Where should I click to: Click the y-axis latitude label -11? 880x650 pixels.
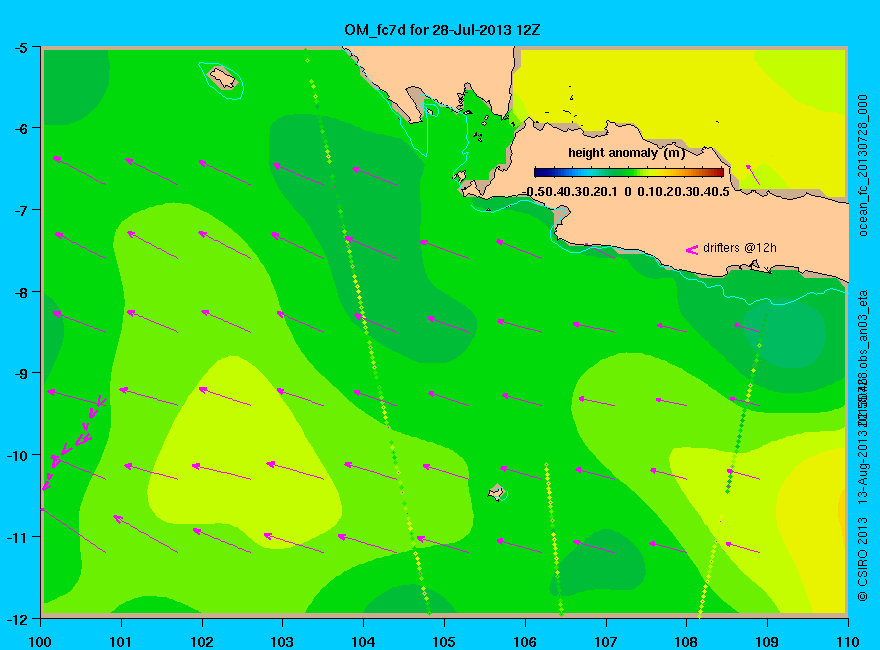coord(17,537)
